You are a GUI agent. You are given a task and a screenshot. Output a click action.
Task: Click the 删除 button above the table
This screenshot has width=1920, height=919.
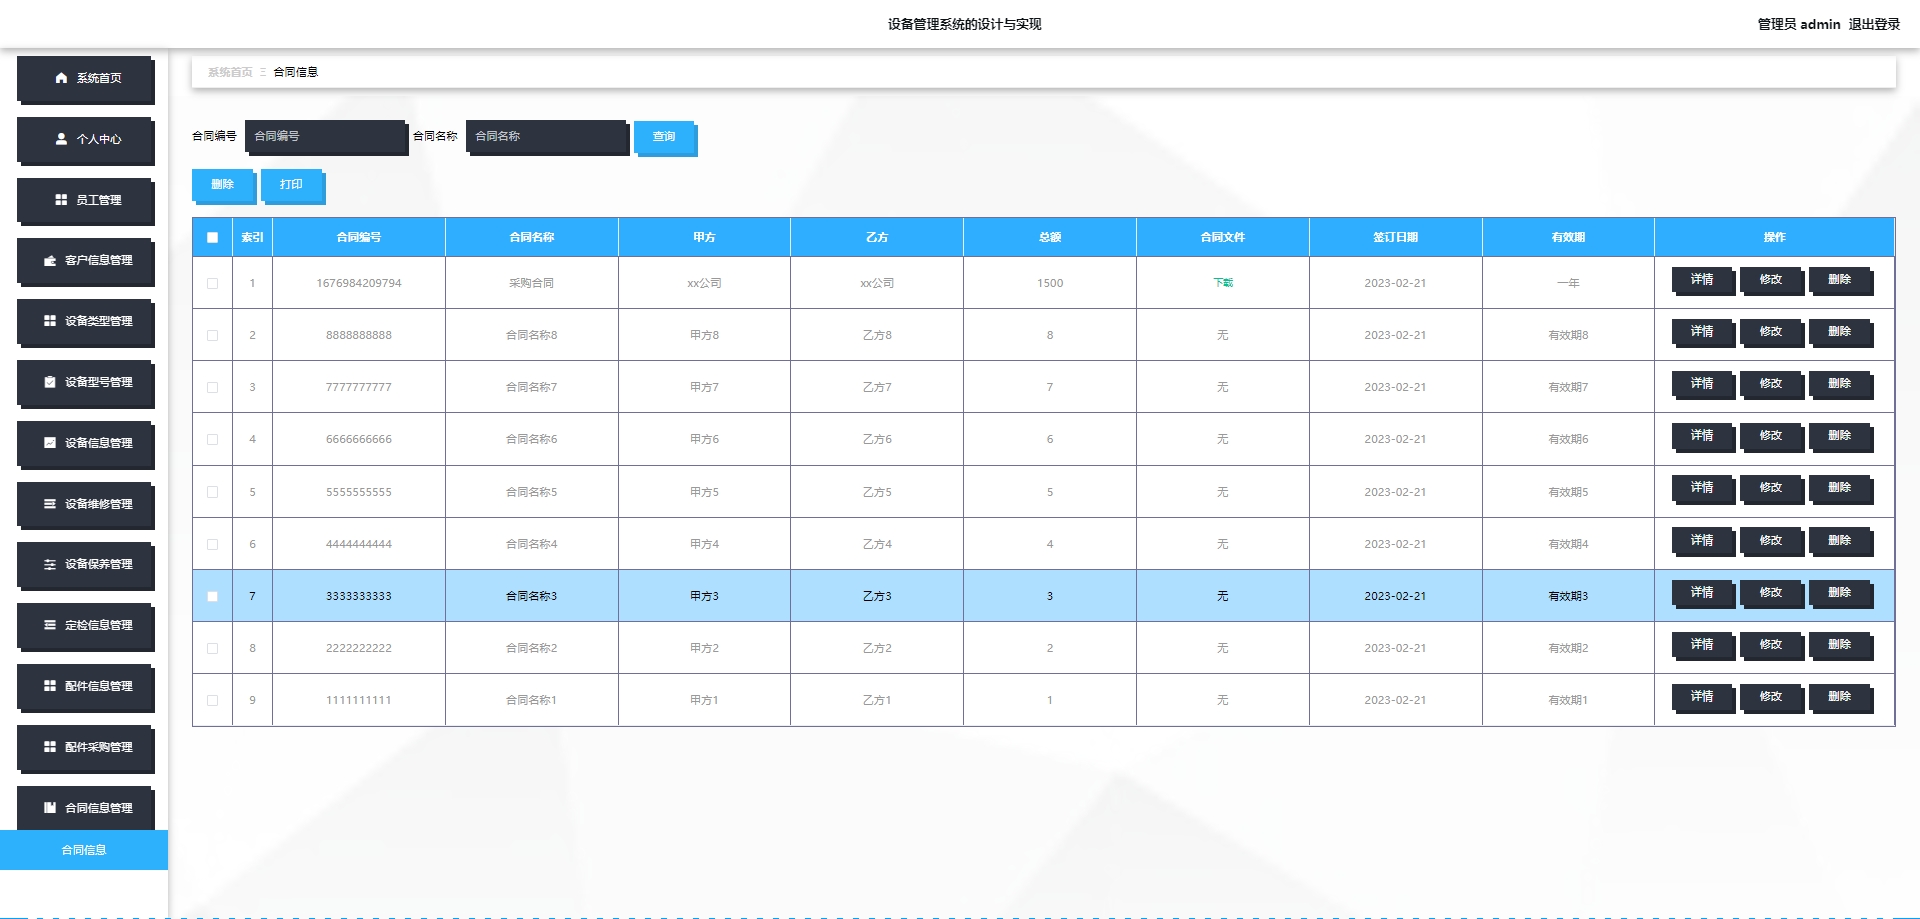coord(223,186)
